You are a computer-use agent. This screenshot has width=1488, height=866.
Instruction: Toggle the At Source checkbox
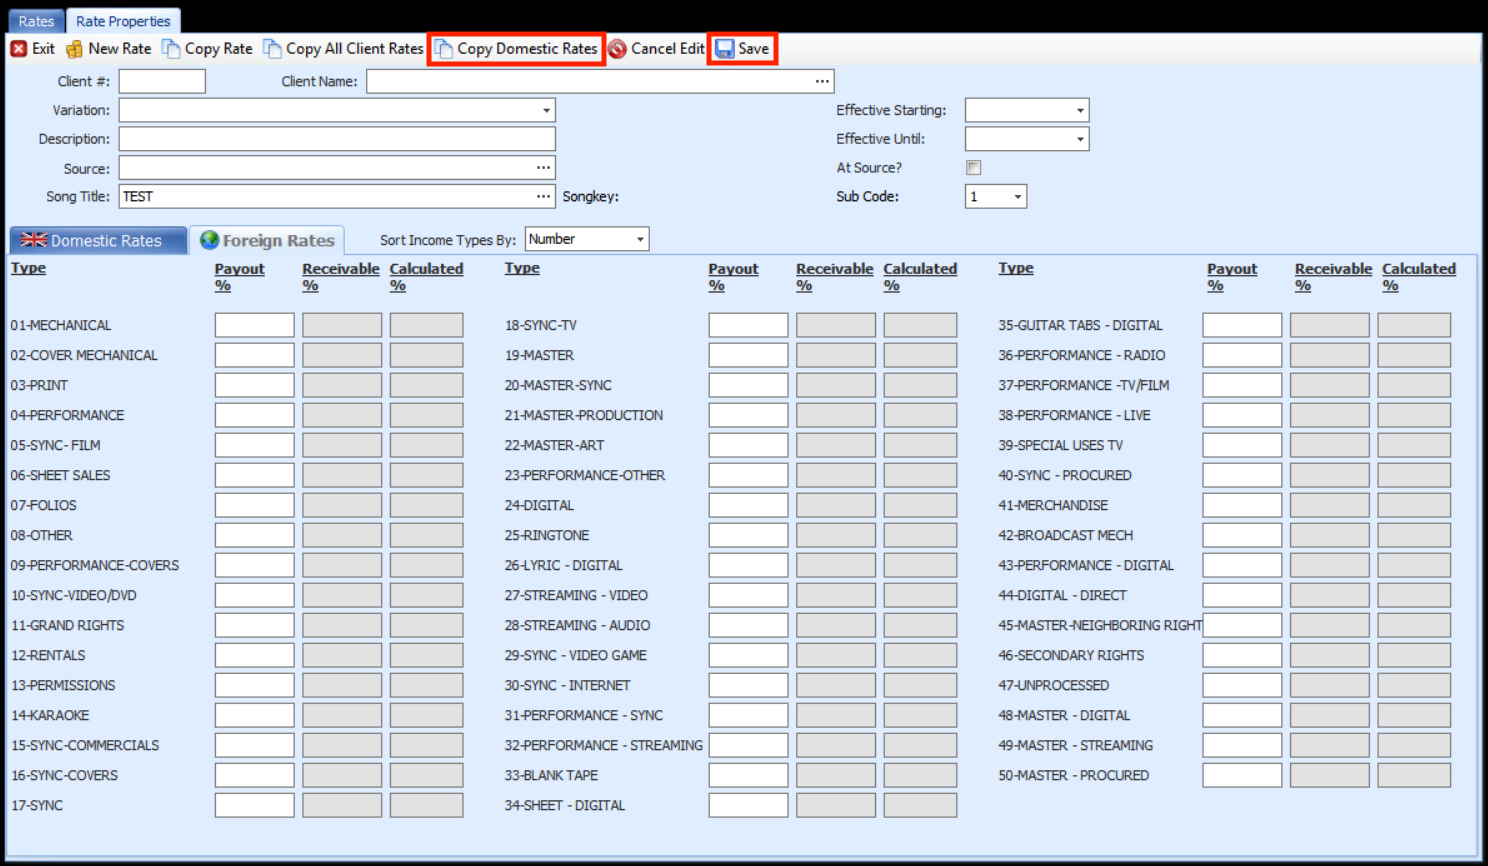coord(973,168)
